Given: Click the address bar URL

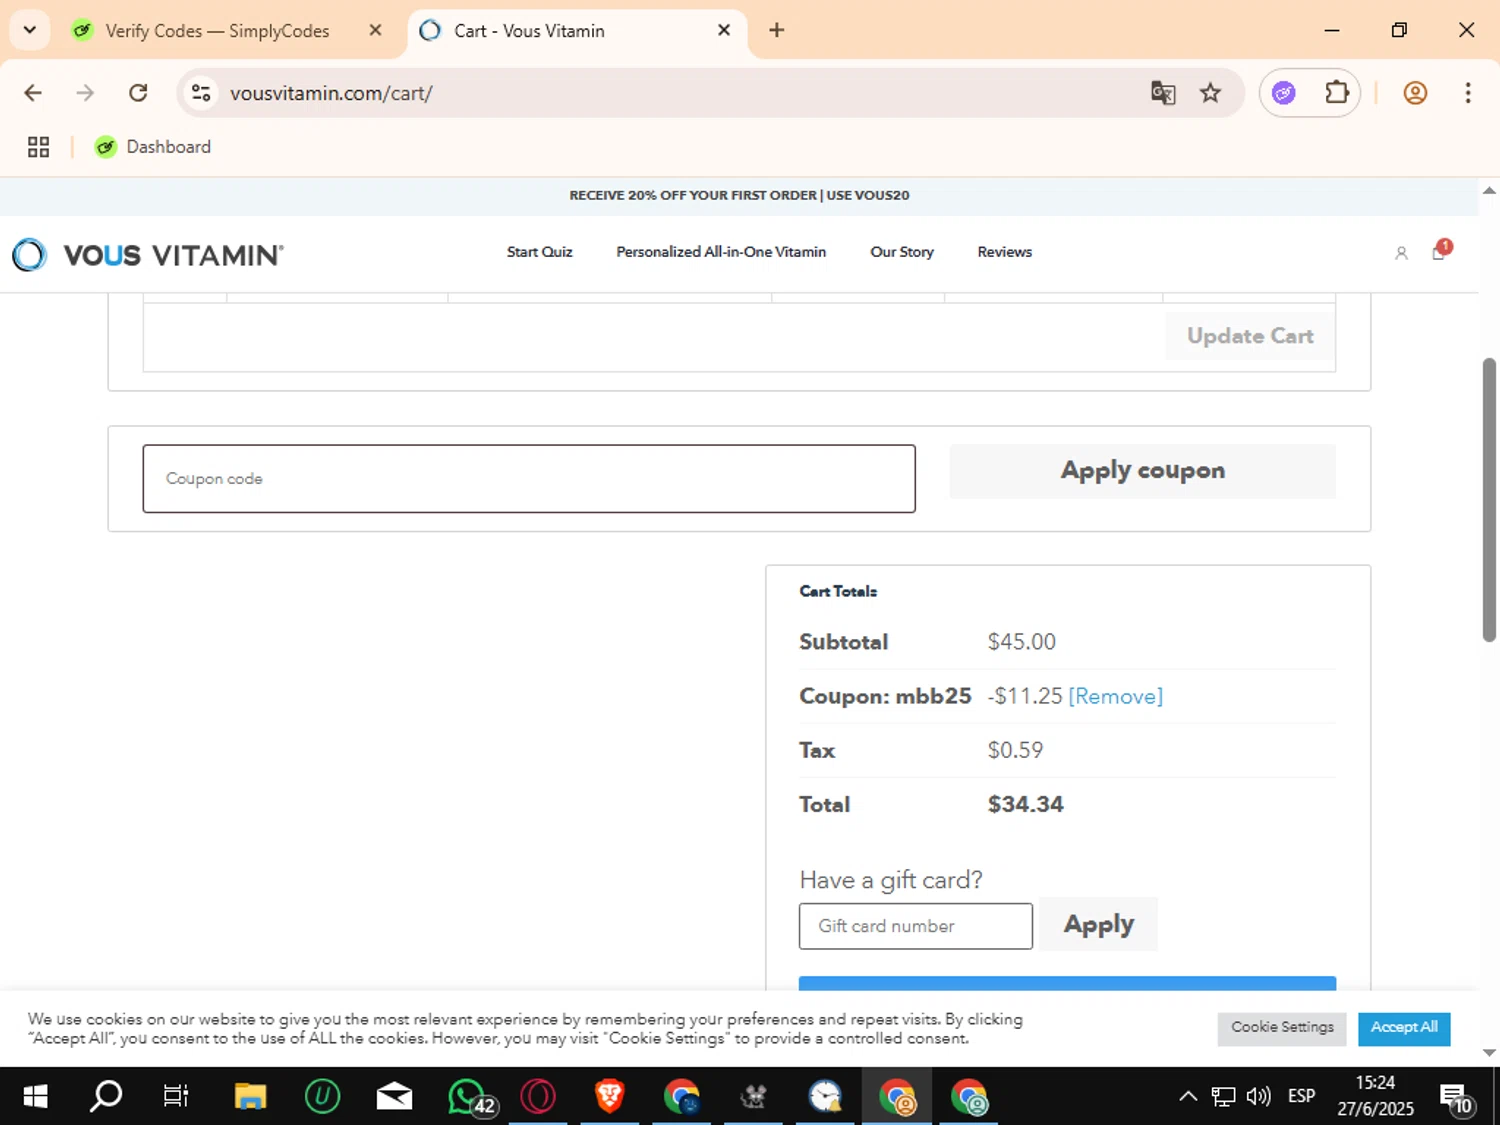Looking at the screenshot, I should click(331, 93).
